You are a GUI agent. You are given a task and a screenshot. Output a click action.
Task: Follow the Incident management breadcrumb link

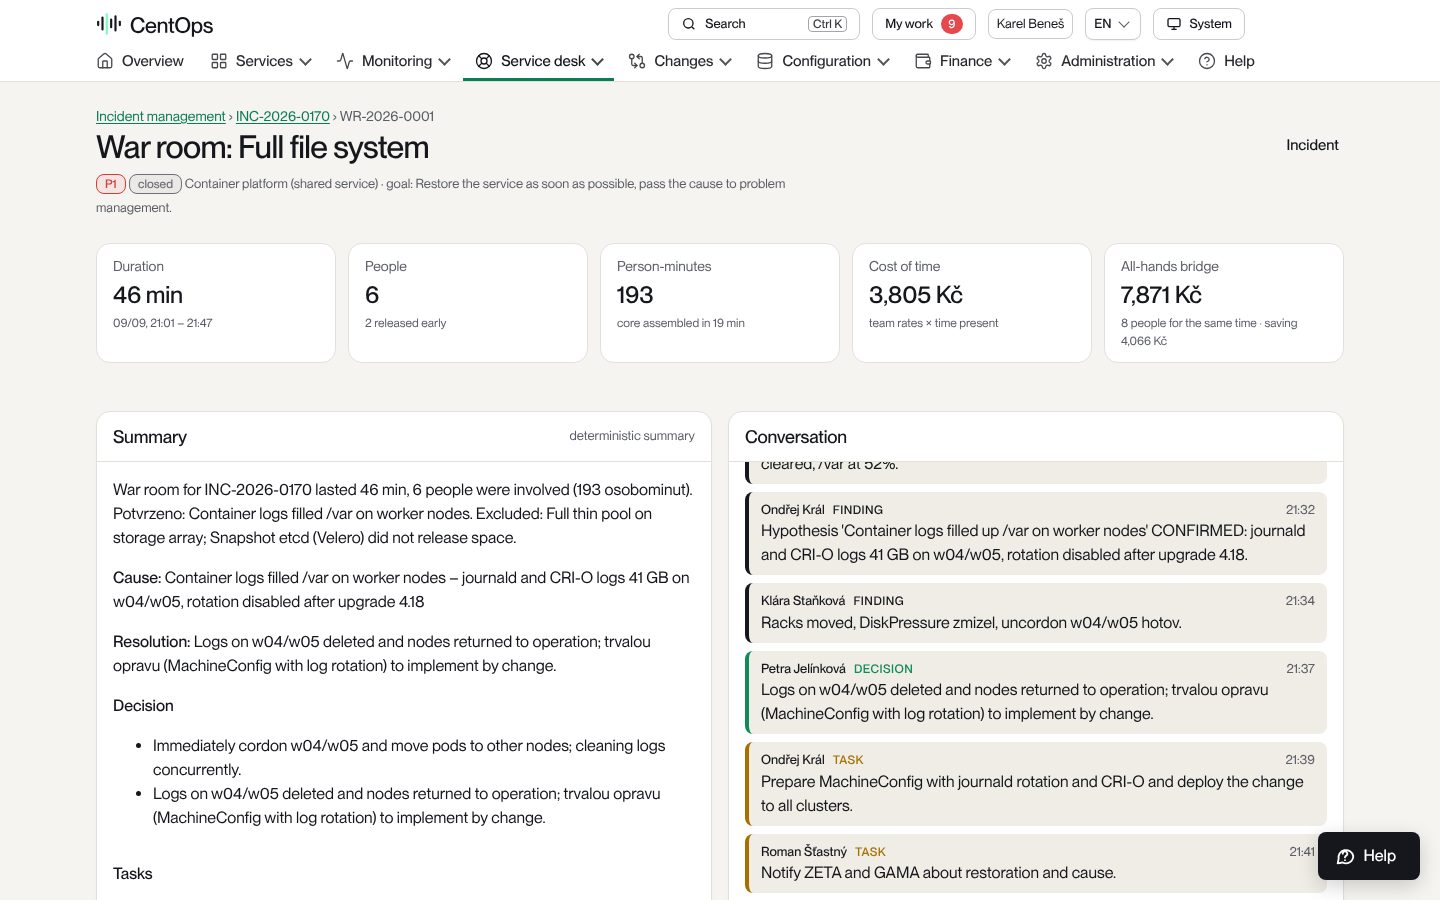161,116
